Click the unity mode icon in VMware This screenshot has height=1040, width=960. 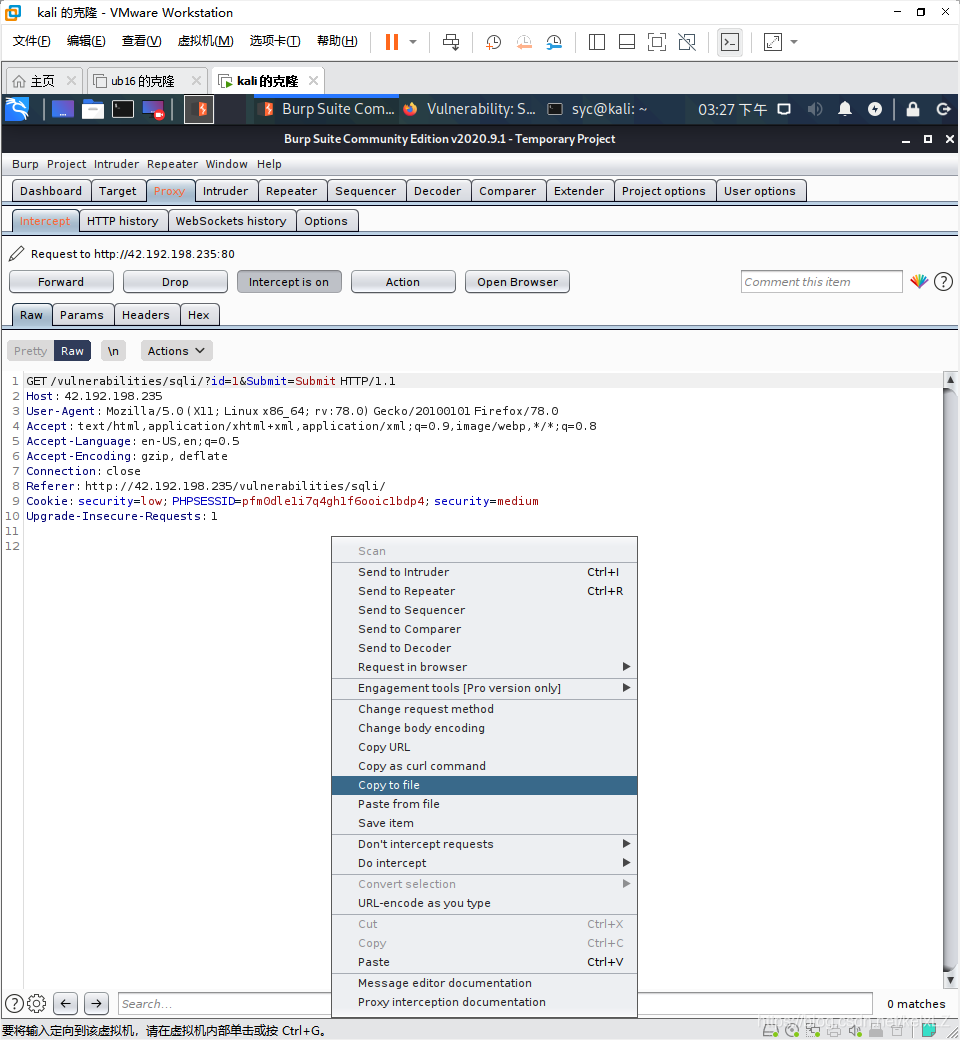click(687, 42)
